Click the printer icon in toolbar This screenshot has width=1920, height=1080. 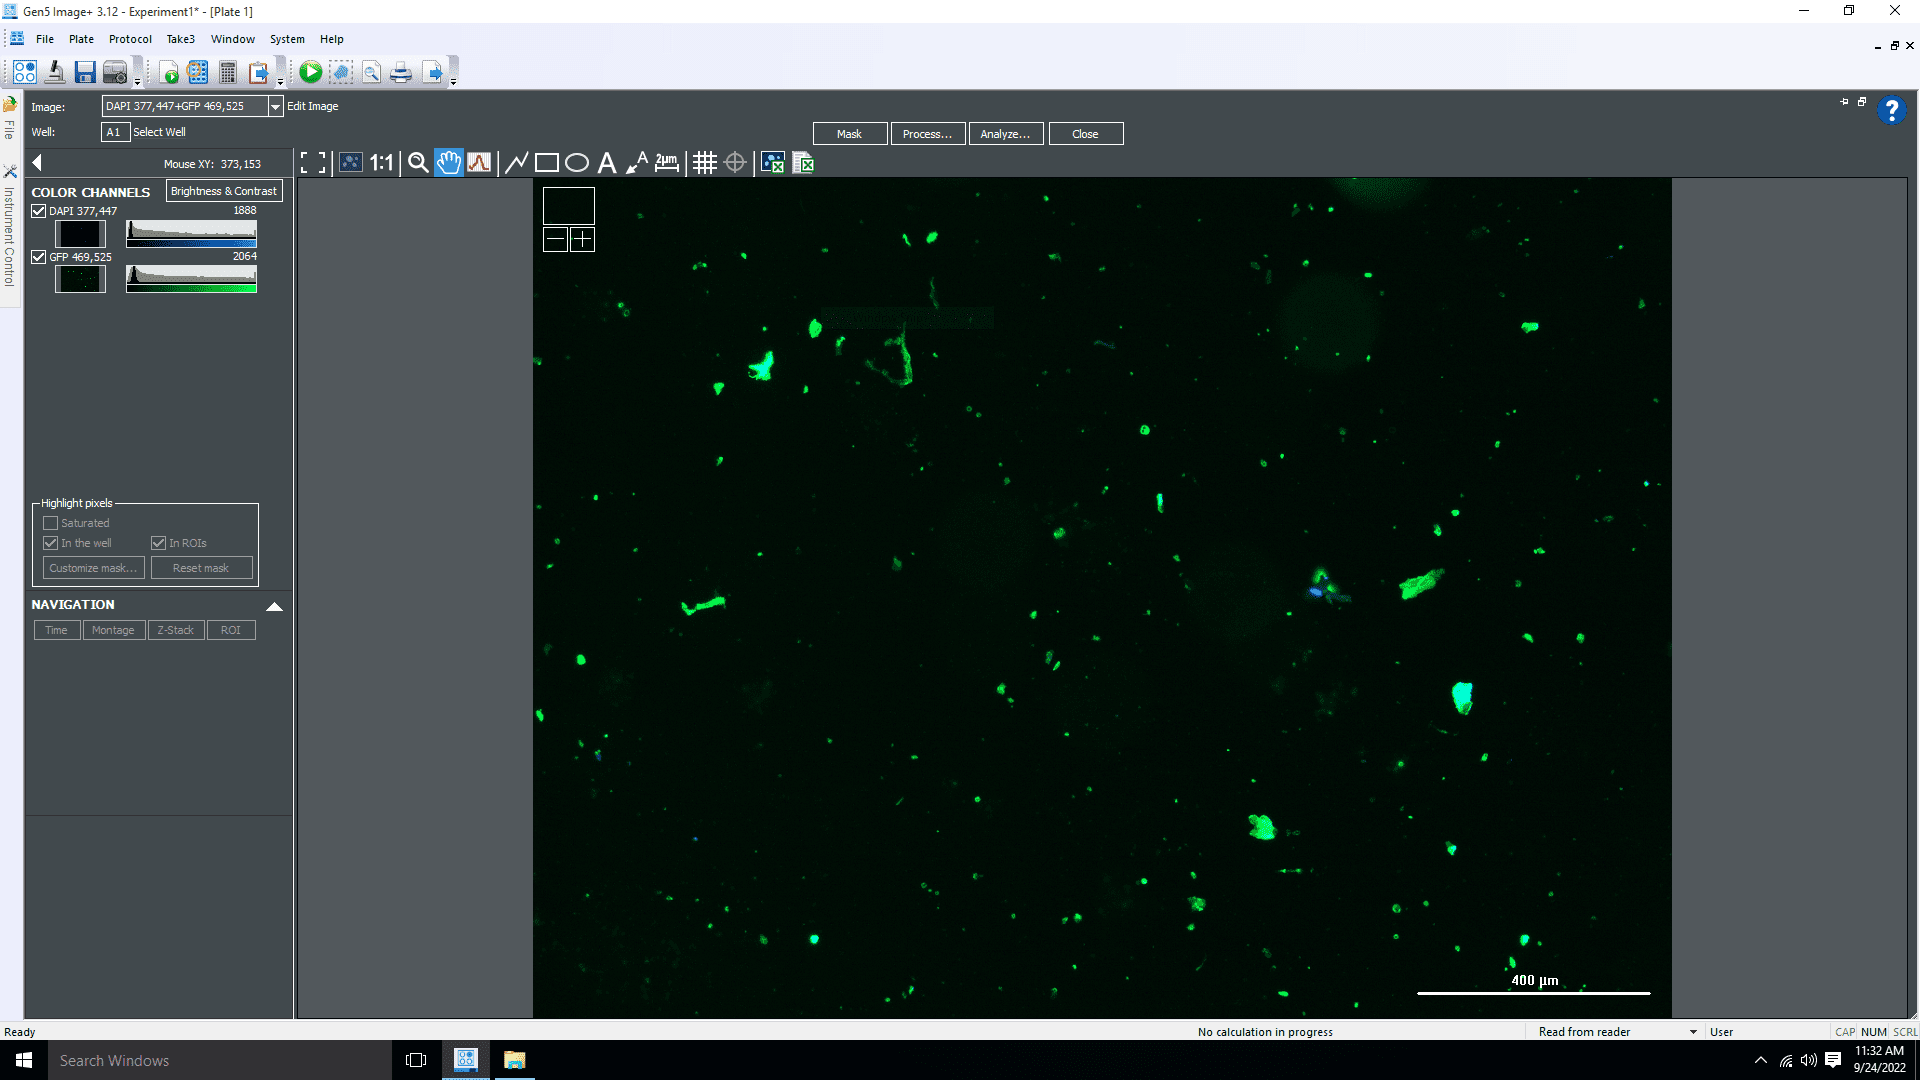[x=401, y=72]
